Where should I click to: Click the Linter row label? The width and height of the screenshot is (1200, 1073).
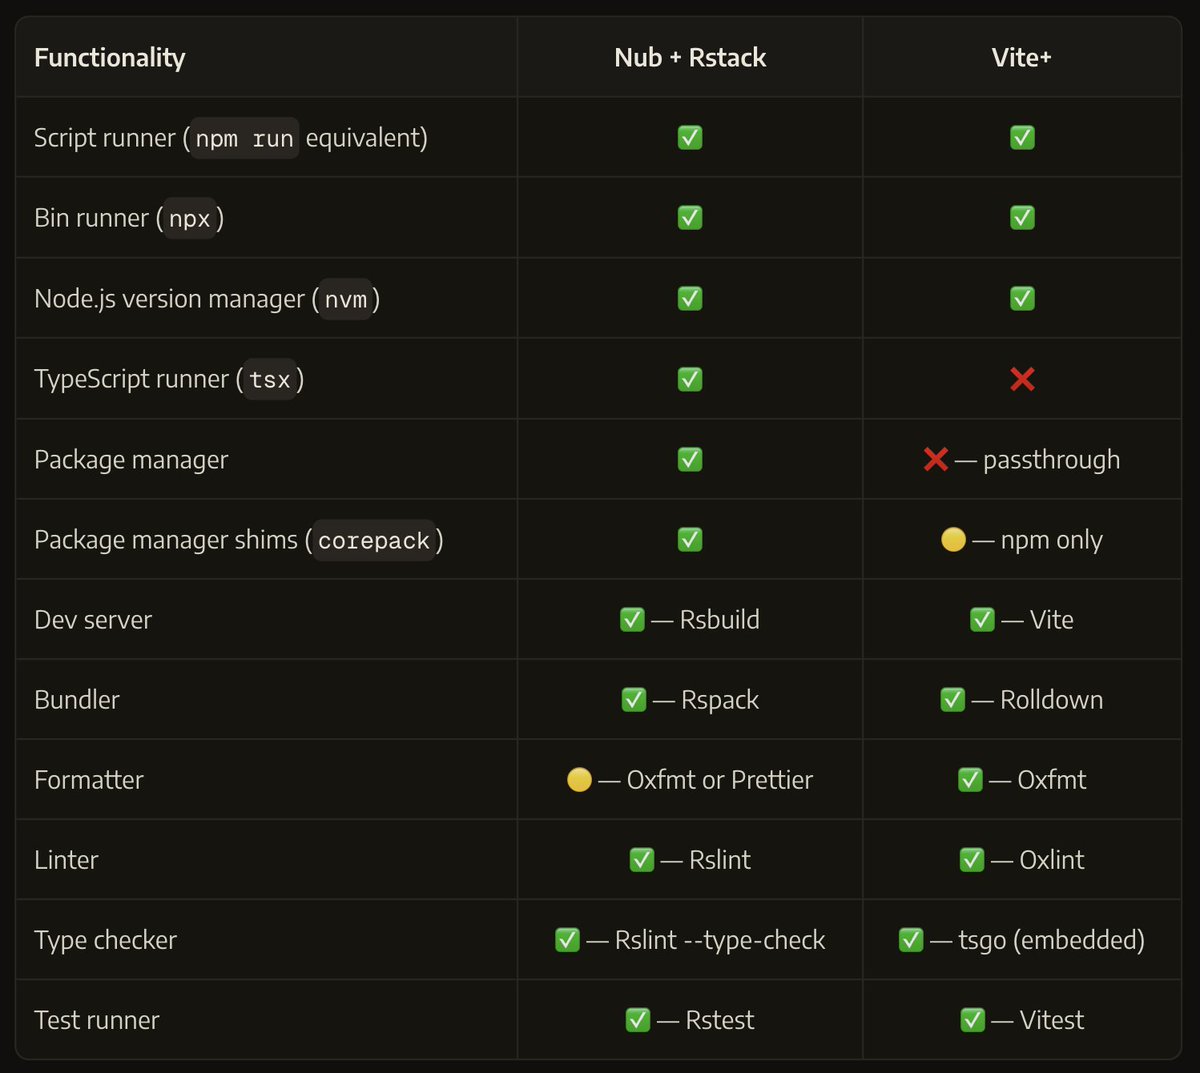[x=66, y=860]
